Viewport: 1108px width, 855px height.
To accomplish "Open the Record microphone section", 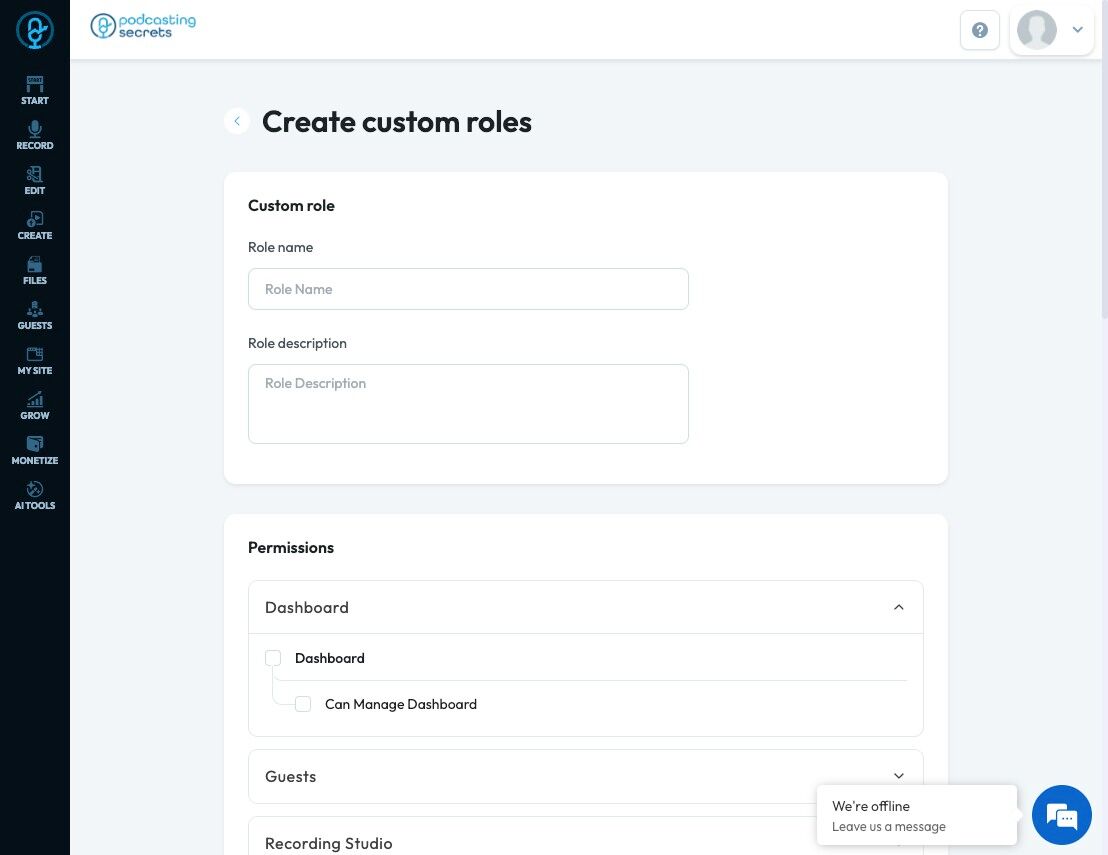I will 35,135.
